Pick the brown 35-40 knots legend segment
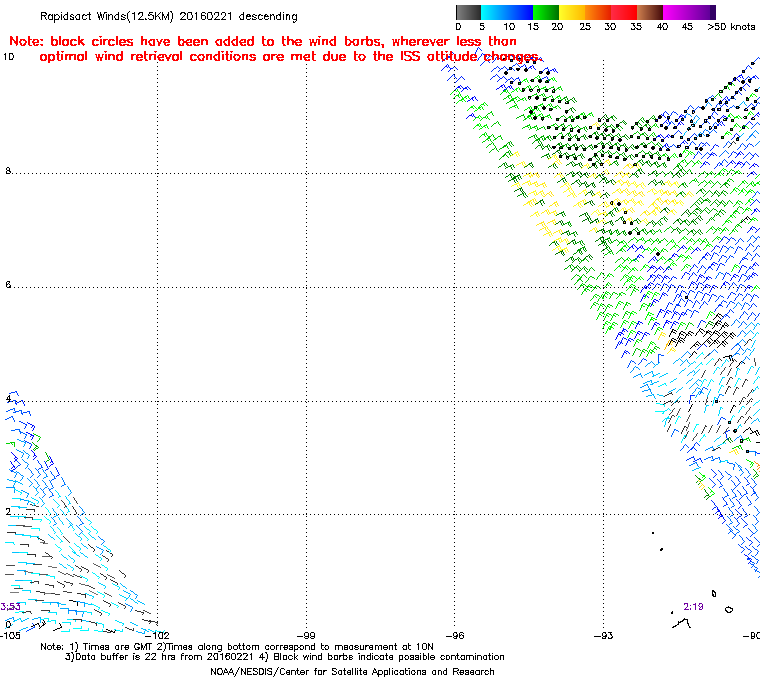This screenshot has height=688, width=760. tap(650, 12)
